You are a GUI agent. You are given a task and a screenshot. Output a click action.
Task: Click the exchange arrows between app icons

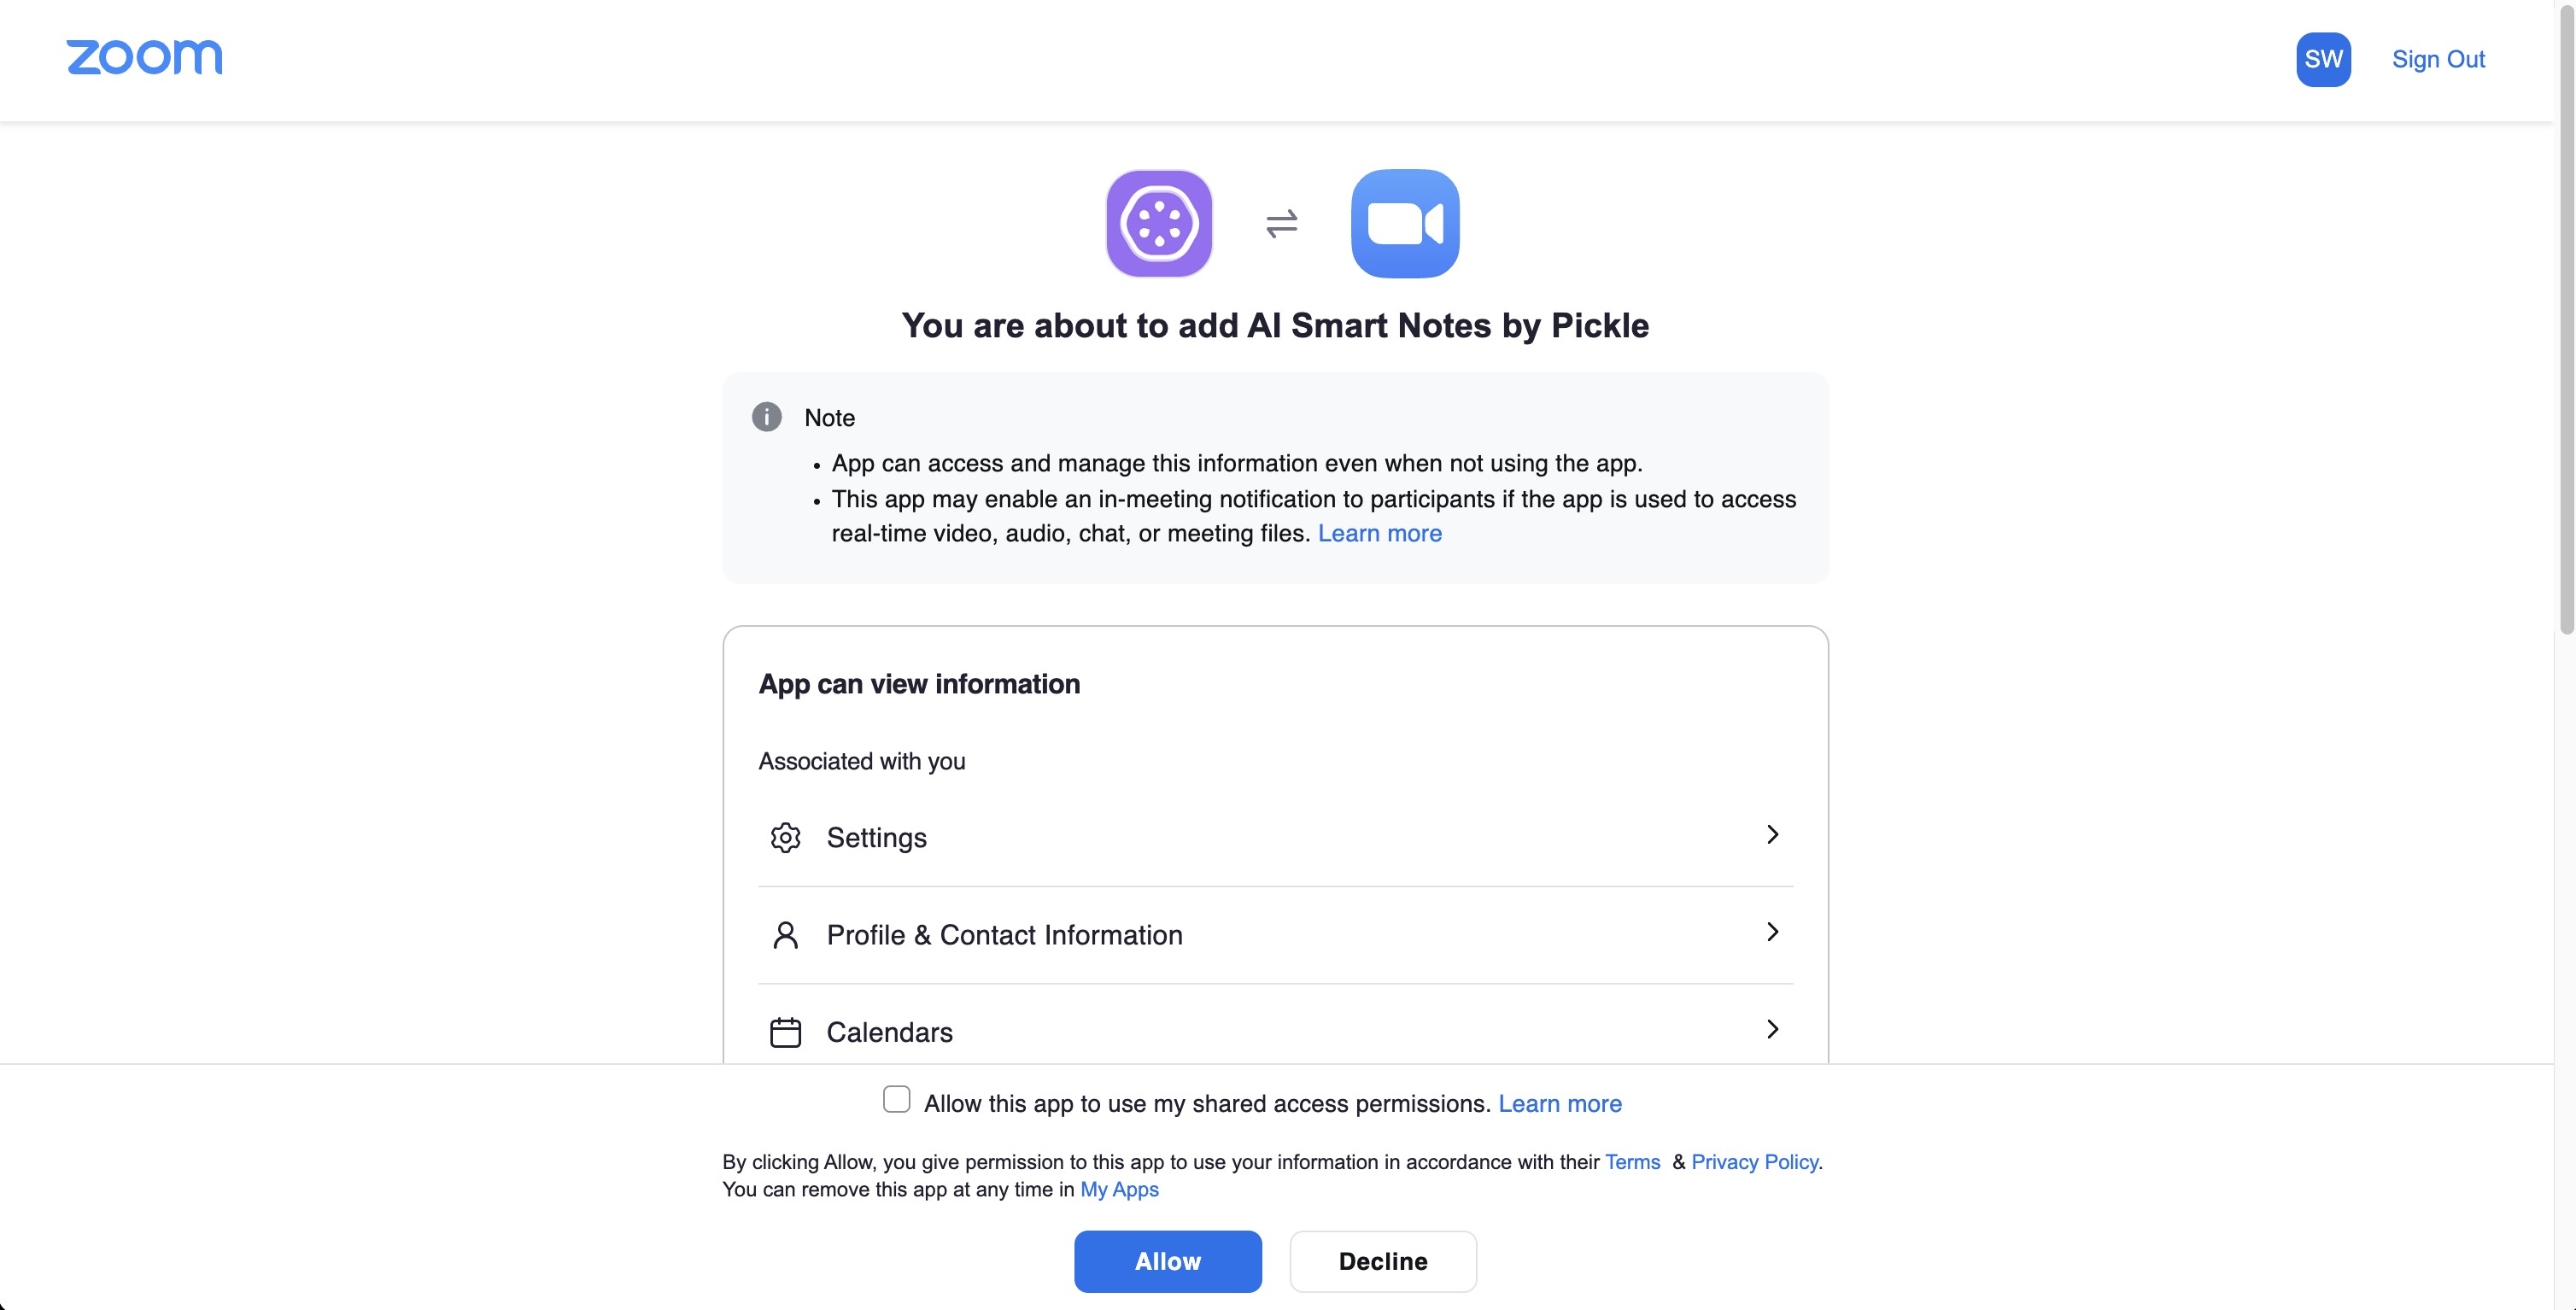[1282, 223]
